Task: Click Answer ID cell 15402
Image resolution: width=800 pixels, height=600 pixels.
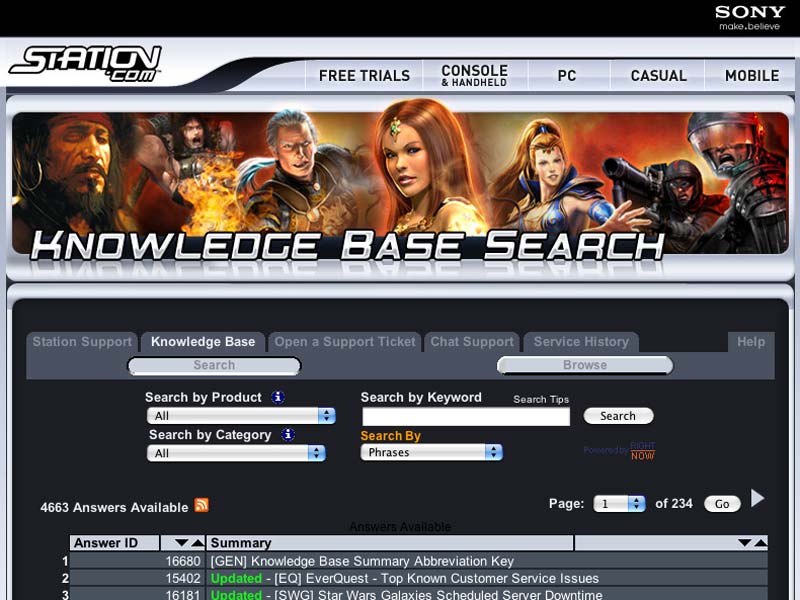Action: [137, 579]
